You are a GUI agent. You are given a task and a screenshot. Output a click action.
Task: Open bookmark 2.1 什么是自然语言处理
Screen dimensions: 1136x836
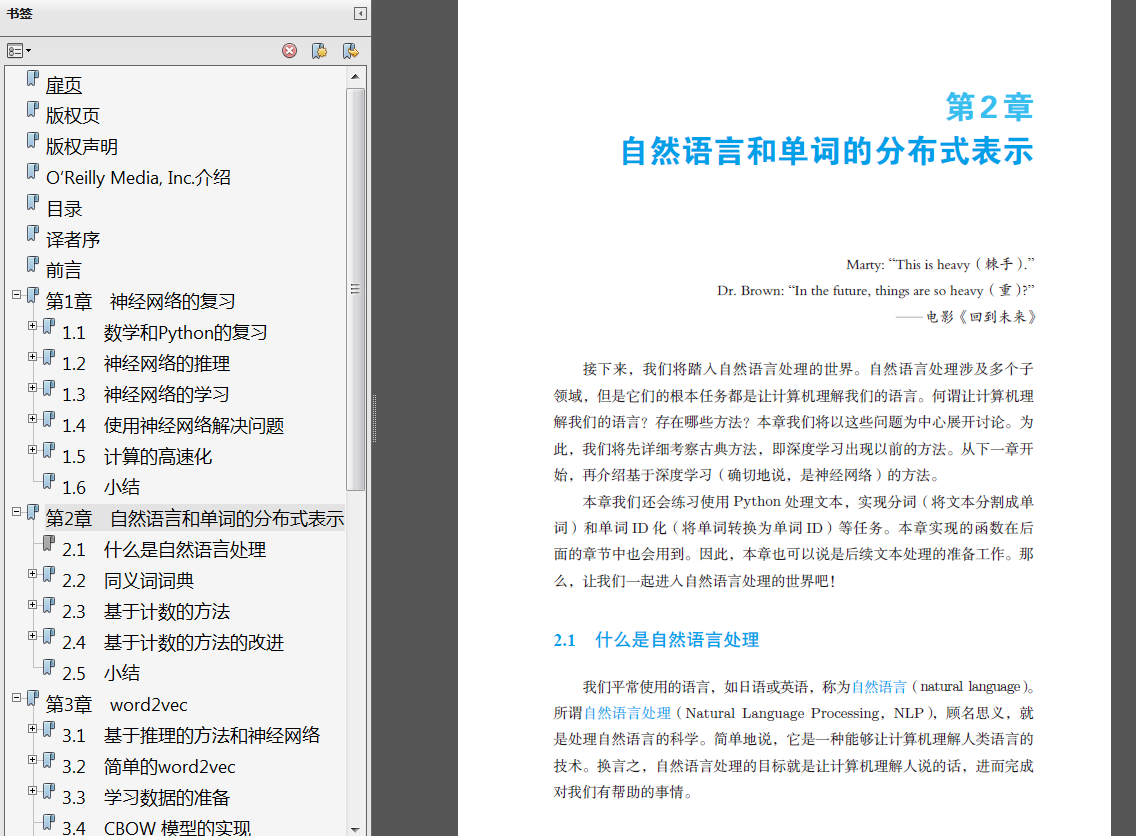point(164,550)
